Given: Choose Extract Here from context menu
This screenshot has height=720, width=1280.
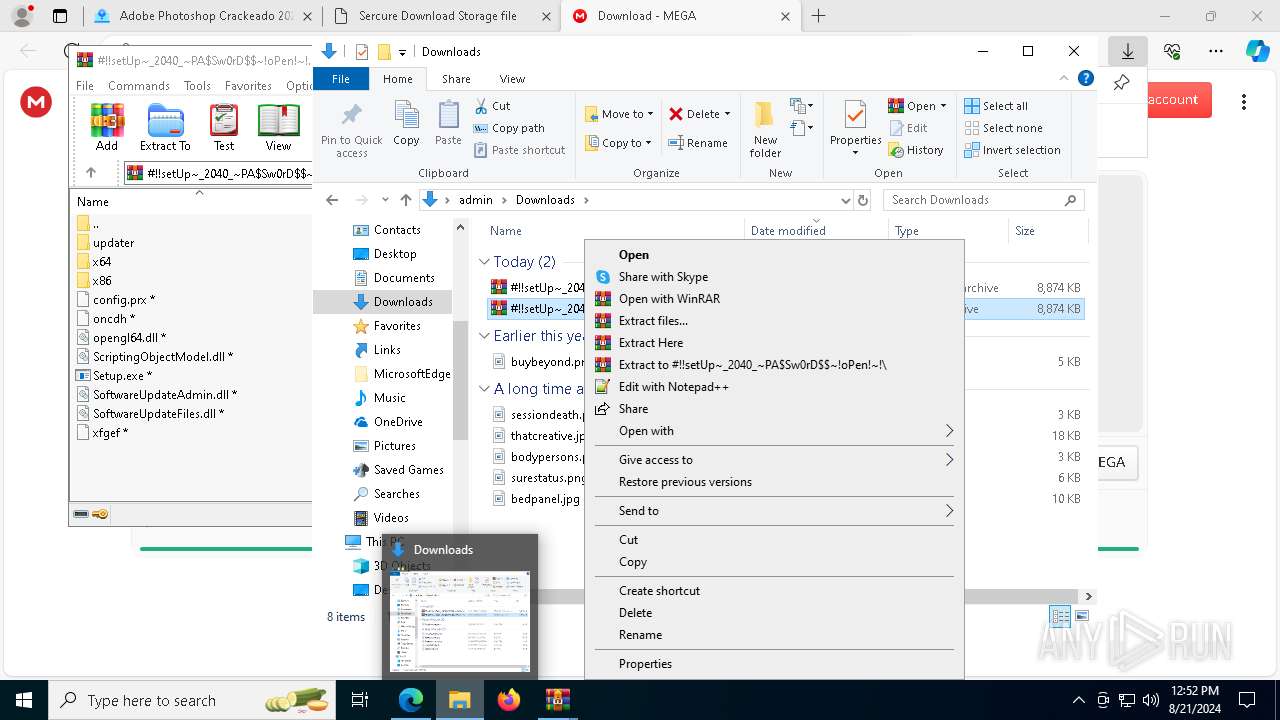Looking at the screenshot, I should 773,343.
